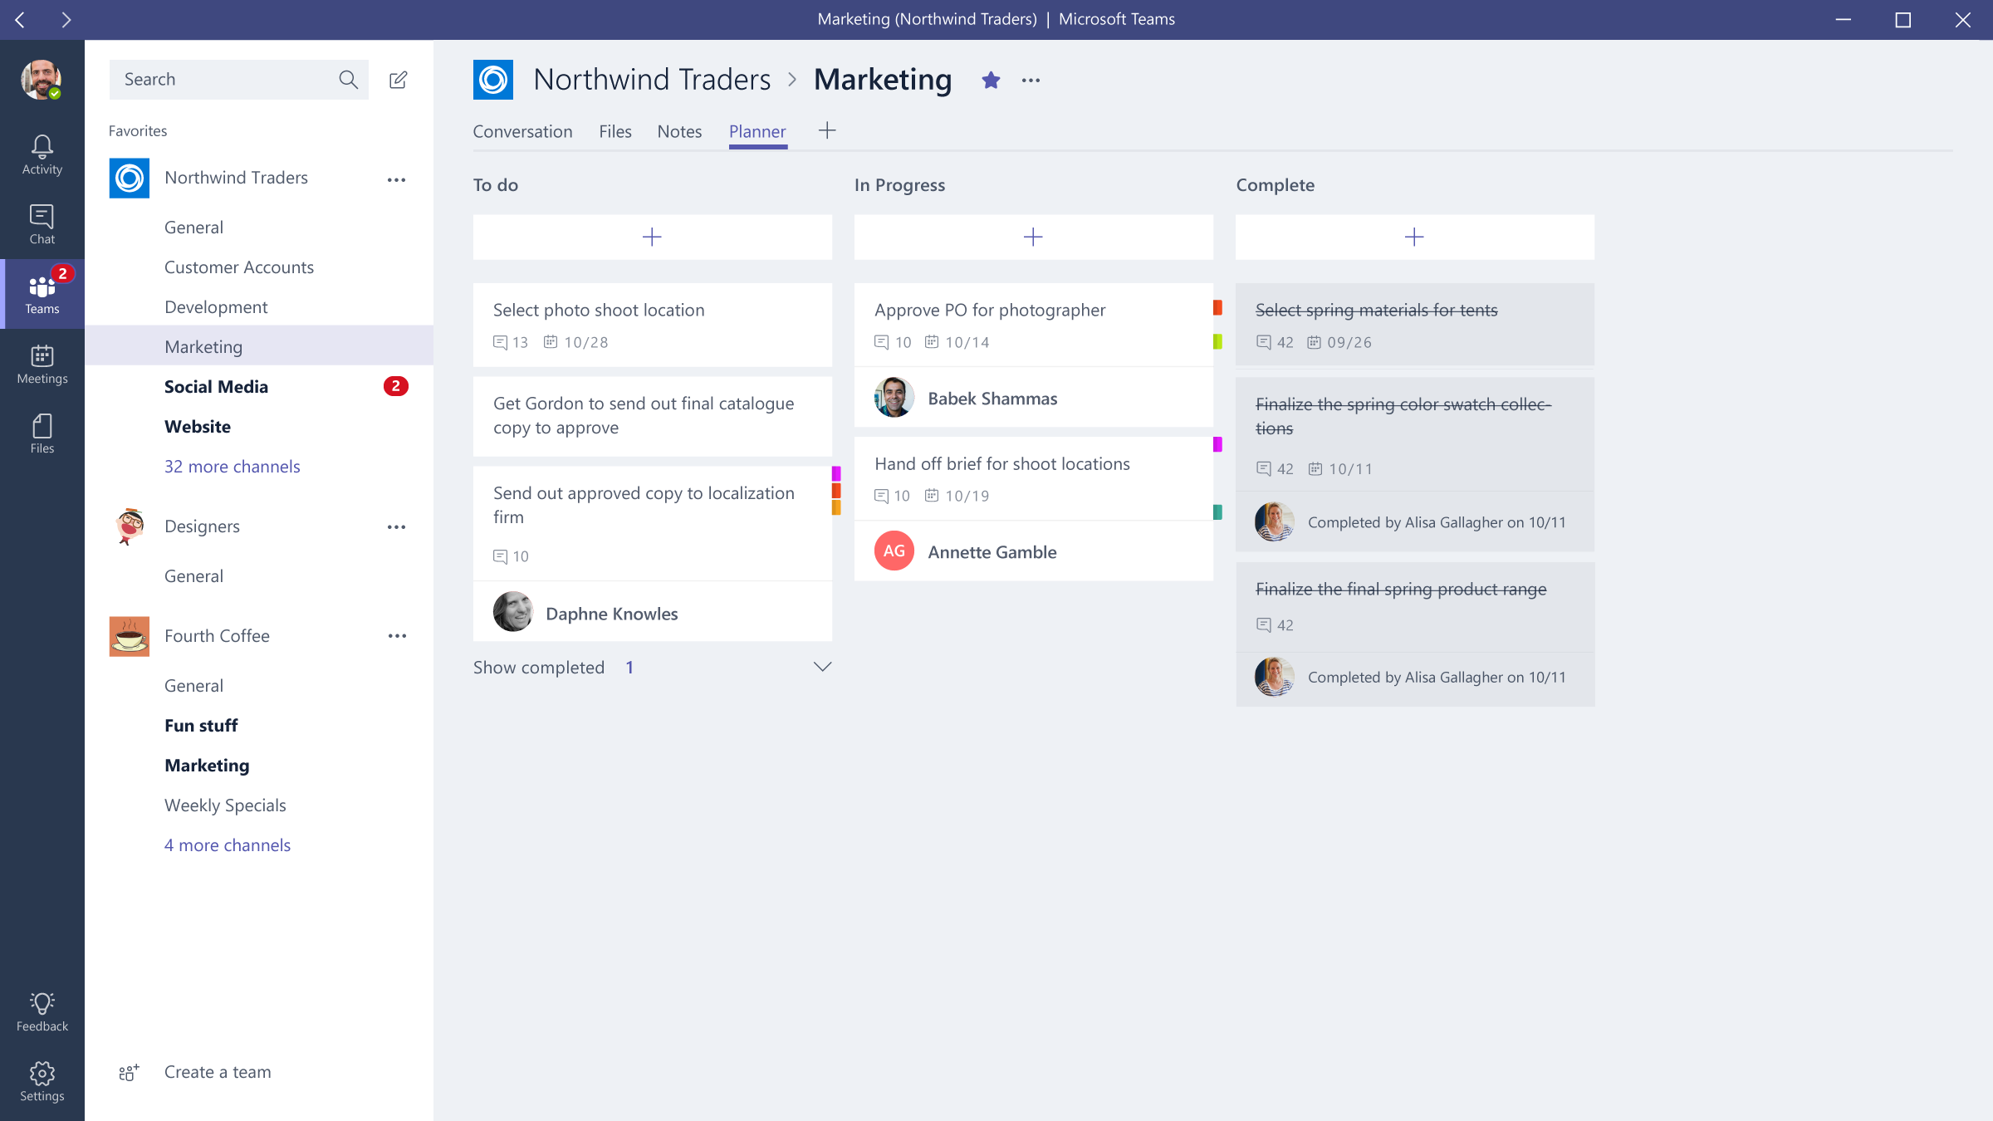1993x1121 pixels.
Task: Click Create a team
Action: click(217, 1071)
